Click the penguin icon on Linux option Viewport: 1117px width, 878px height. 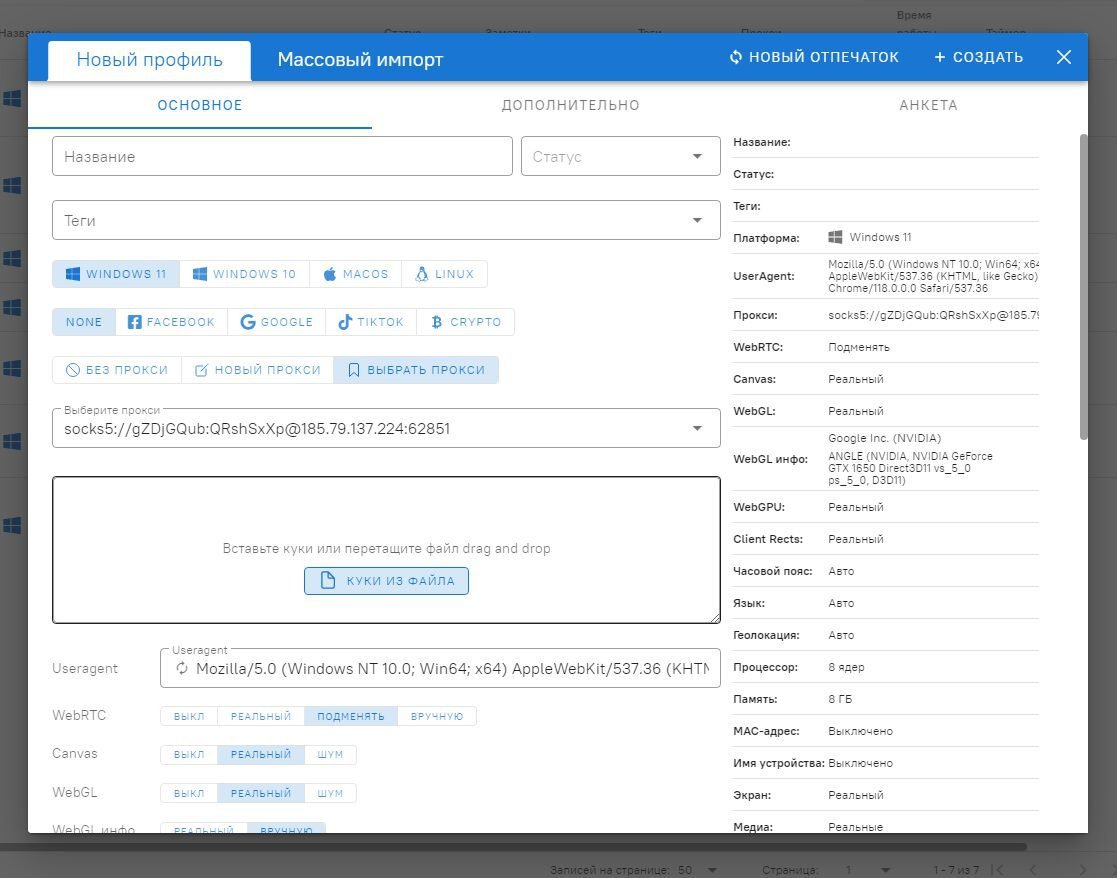coord(422,274)
